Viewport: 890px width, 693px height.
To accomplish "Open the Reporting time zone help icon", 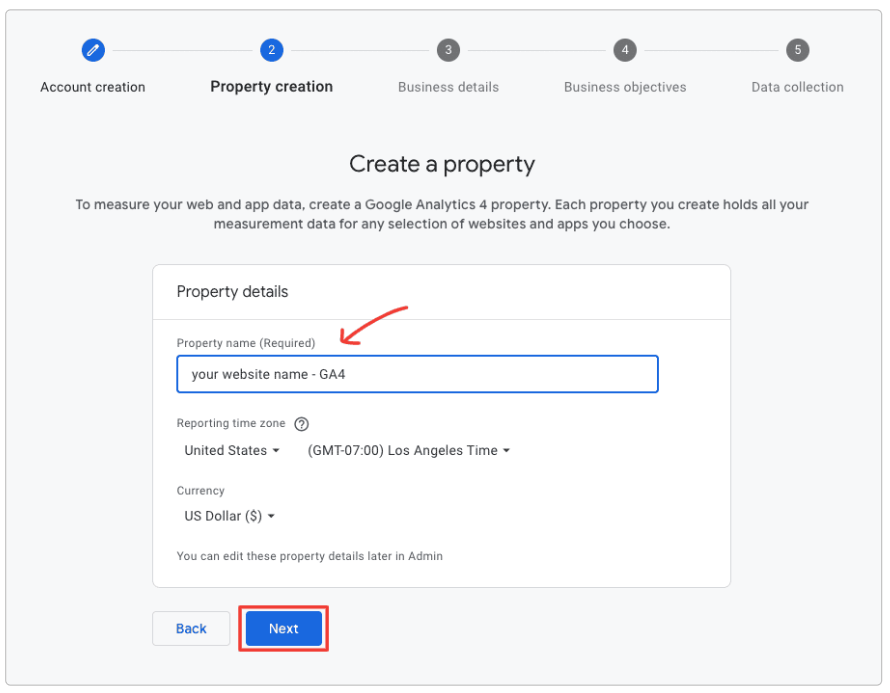I will (x=301, y=424).
